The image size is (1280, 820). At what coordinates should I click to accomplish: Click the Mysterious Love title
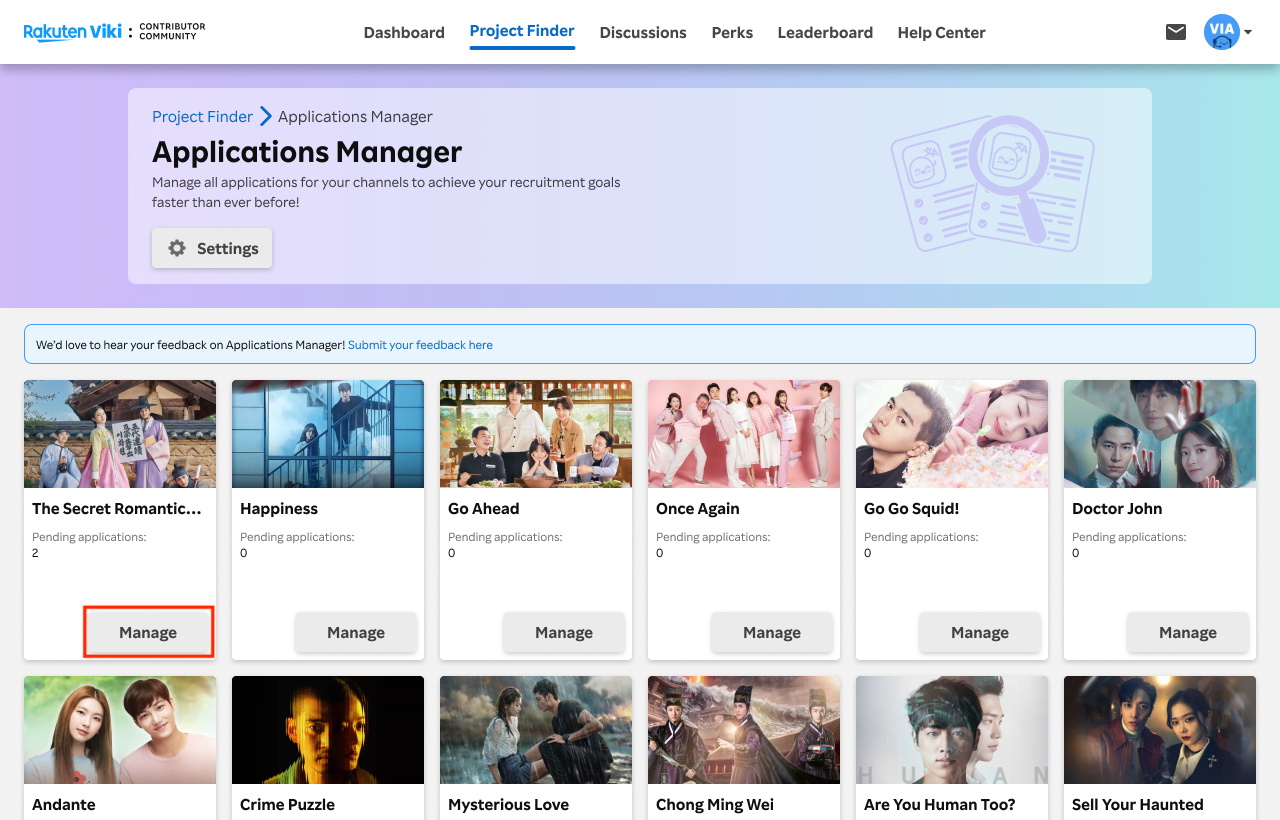508,804
